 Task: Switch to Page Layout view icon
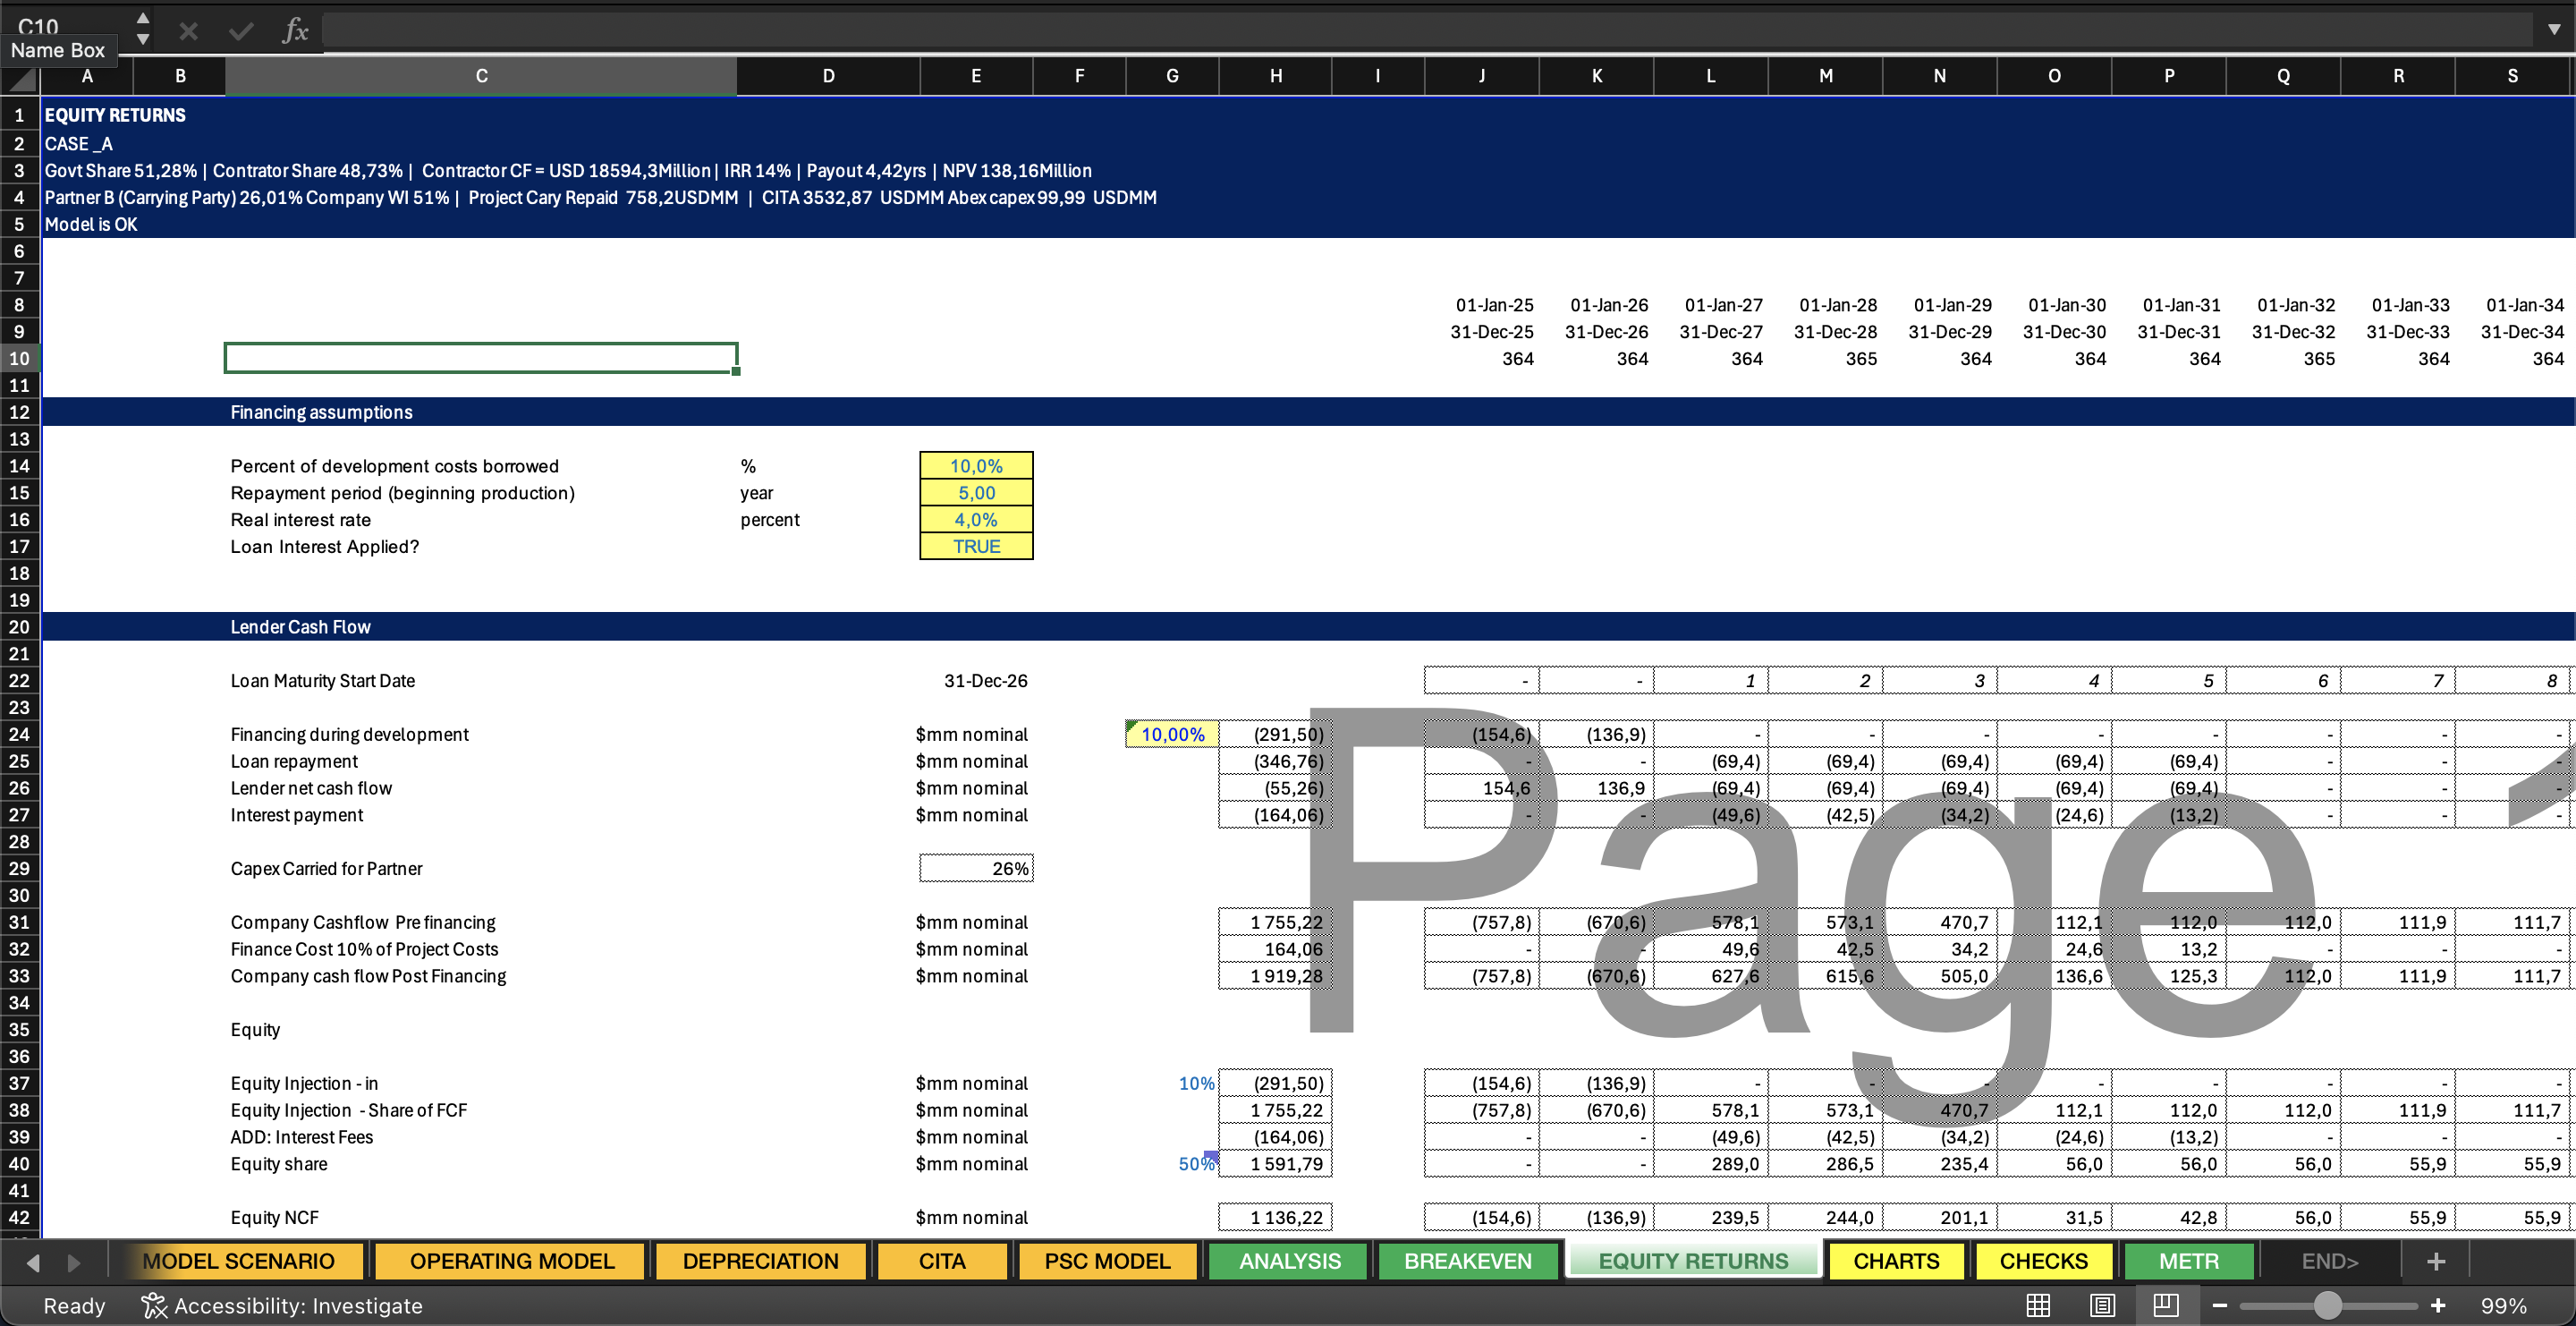pyautogui.click(x=2103, y=1305)
